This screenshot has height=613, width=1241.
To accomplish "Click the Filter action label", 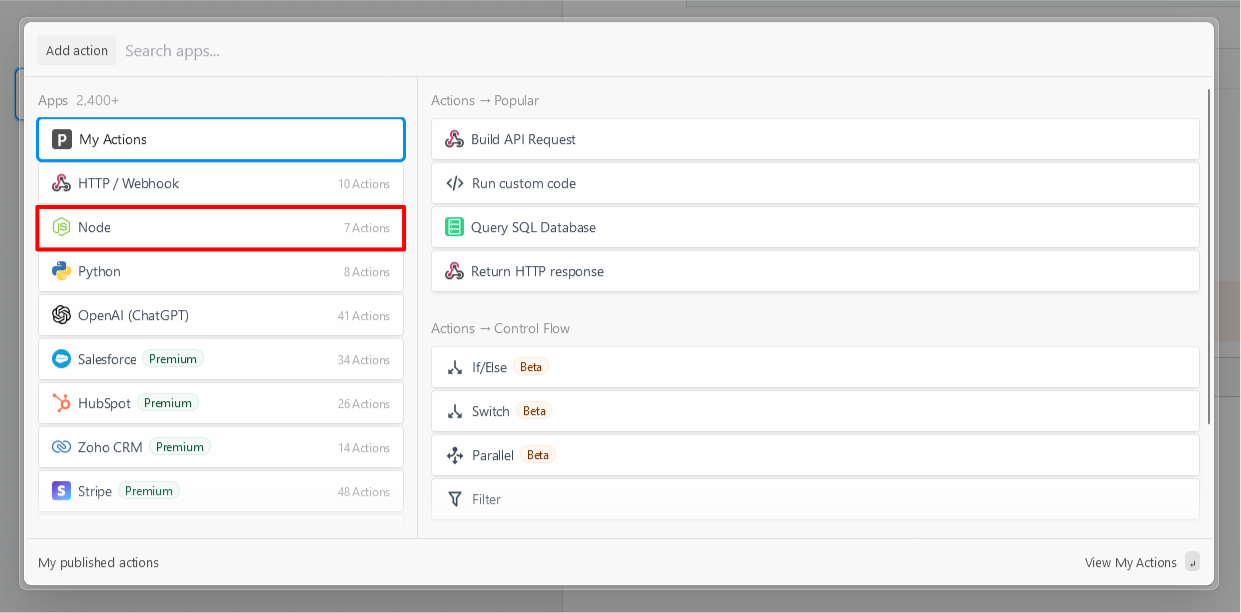I will (487, 499).
